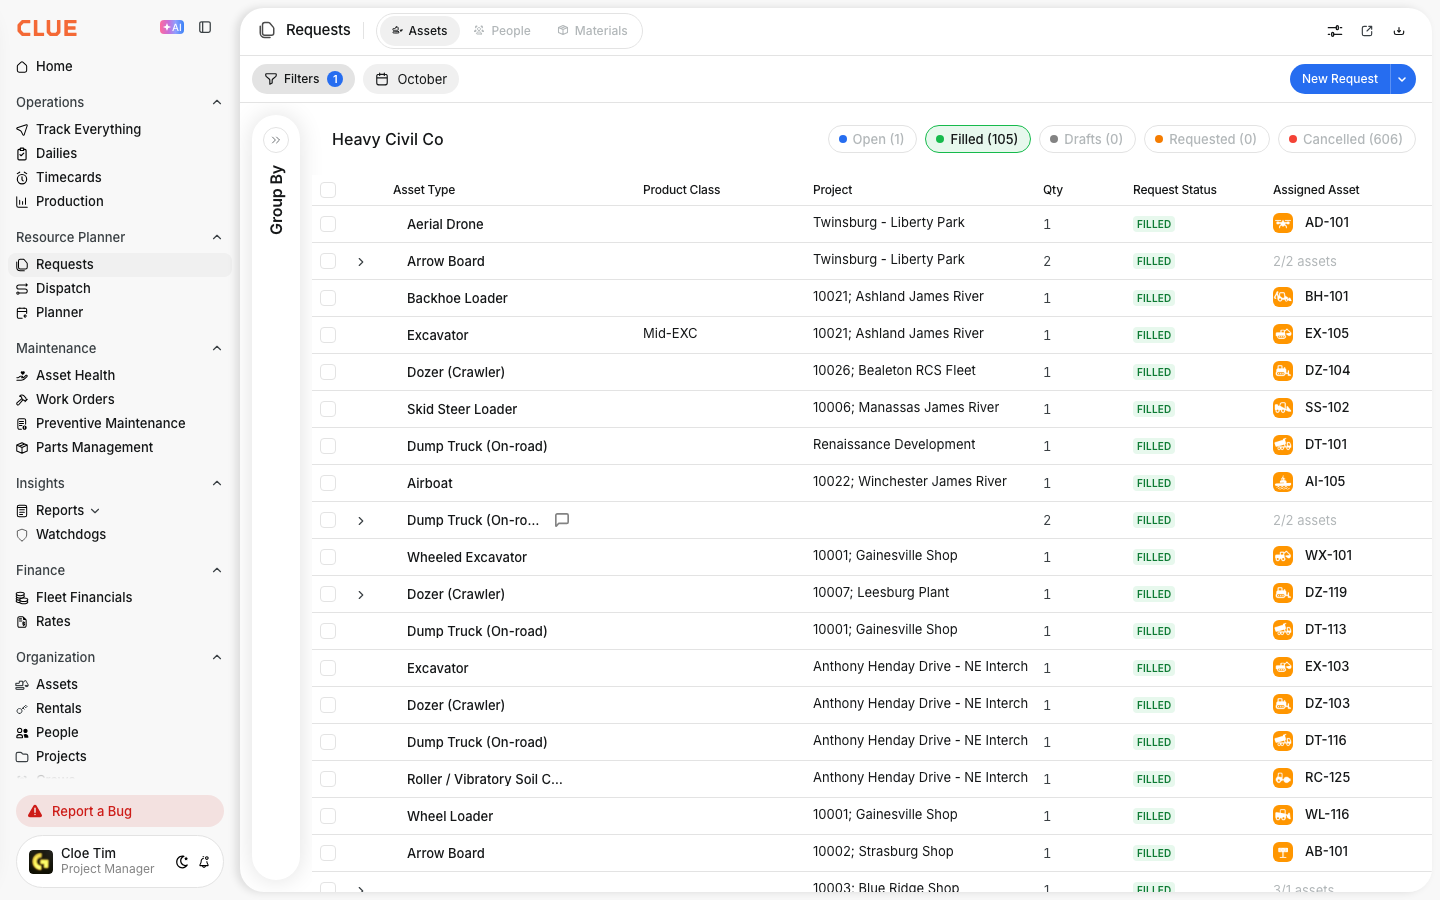Expand the Reports submenu
This screenshot has width=1440, height=900.
95,511
